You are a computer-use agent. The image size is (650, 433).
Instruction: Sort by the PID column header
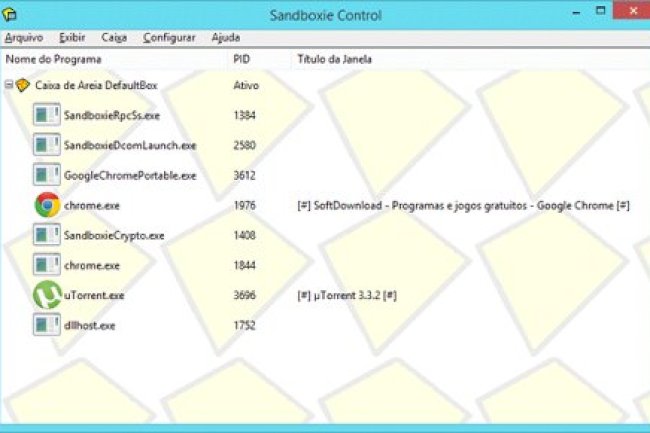[x=241, y=59]
